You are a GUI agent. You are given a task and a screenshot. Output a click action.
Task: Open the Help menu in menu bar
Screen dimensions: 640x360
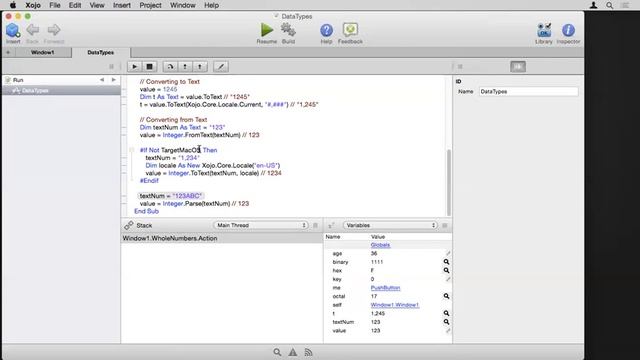[211, 5]
